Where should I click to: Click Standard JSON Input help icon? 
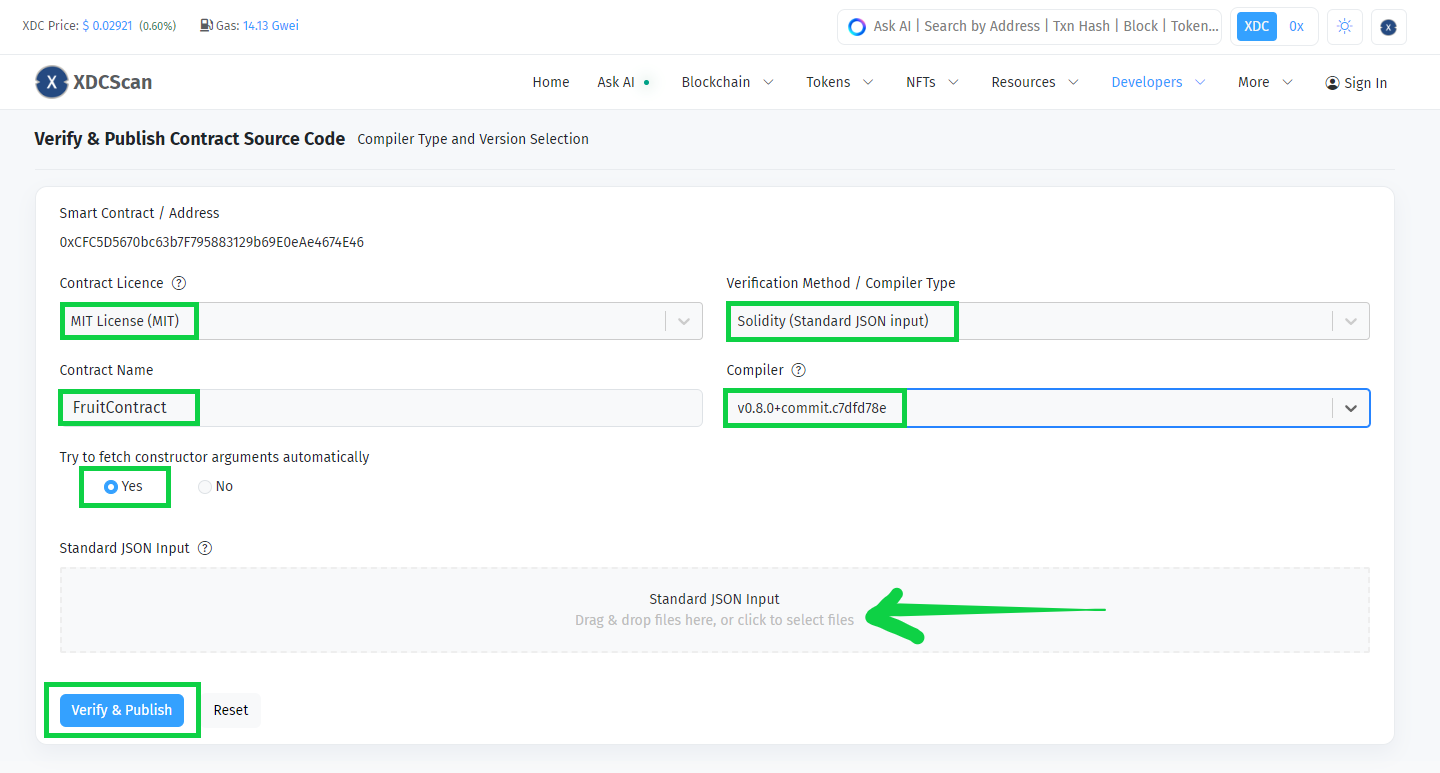pyautogui.click(x=205, y=548)
